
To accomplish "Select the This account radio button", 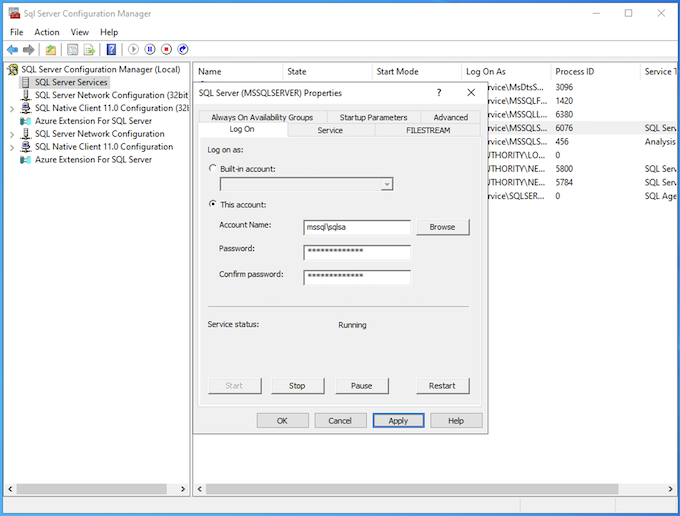I will [x=212, y=204].
